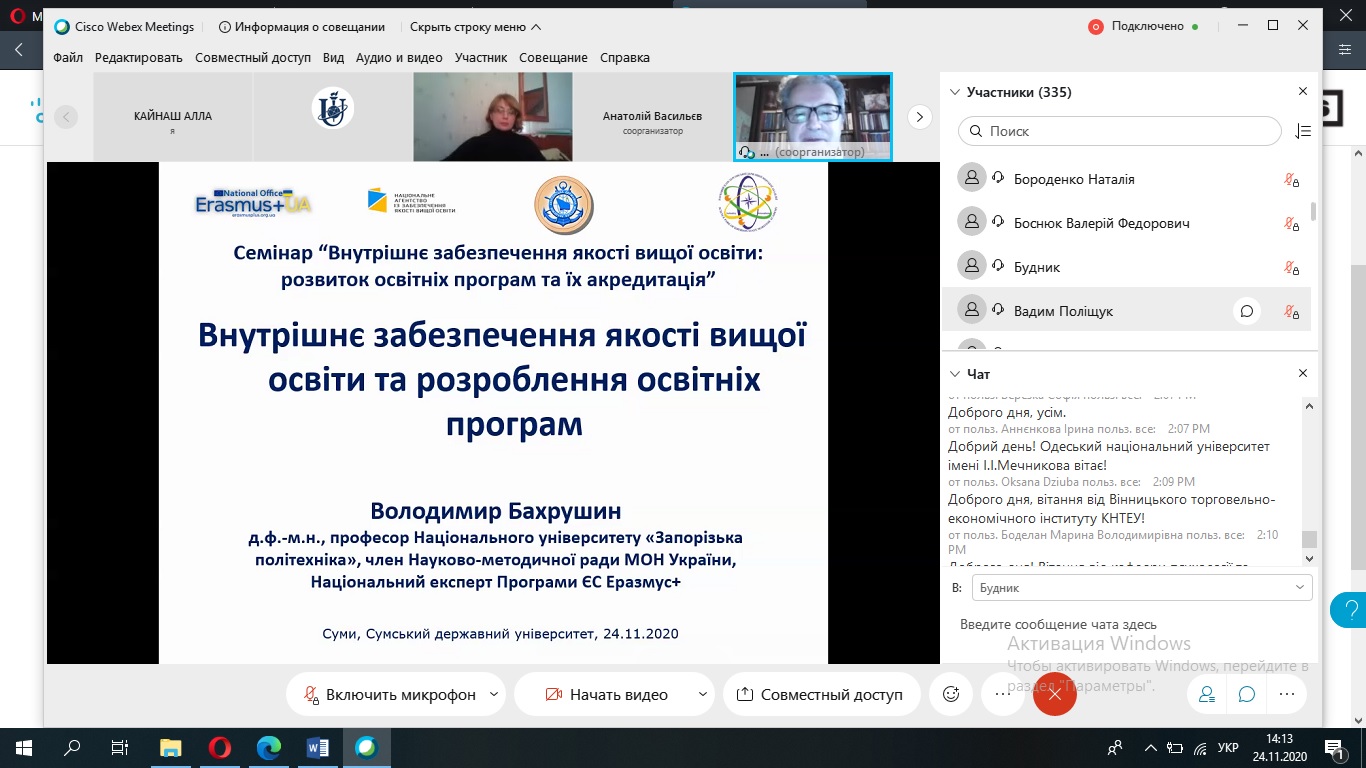Click the participants list scrollbar thumb
This screenshot has width=1366, height=768.
[1313, 211]
